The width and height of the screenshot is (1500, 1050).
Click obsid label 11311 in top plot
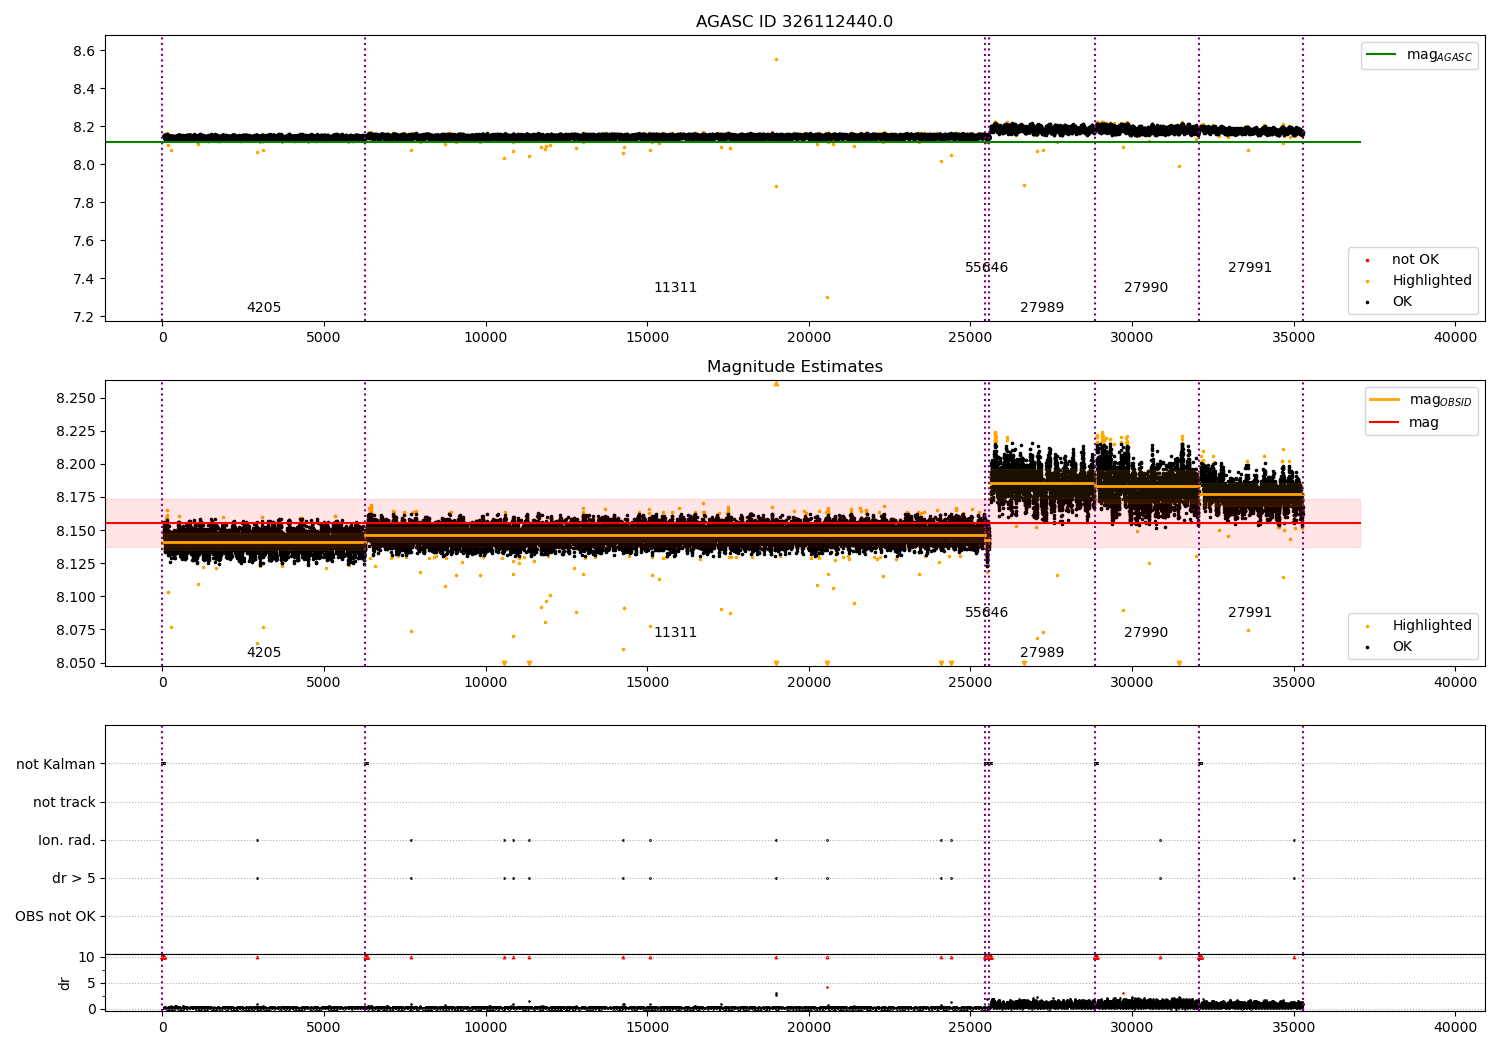[675, 288]
